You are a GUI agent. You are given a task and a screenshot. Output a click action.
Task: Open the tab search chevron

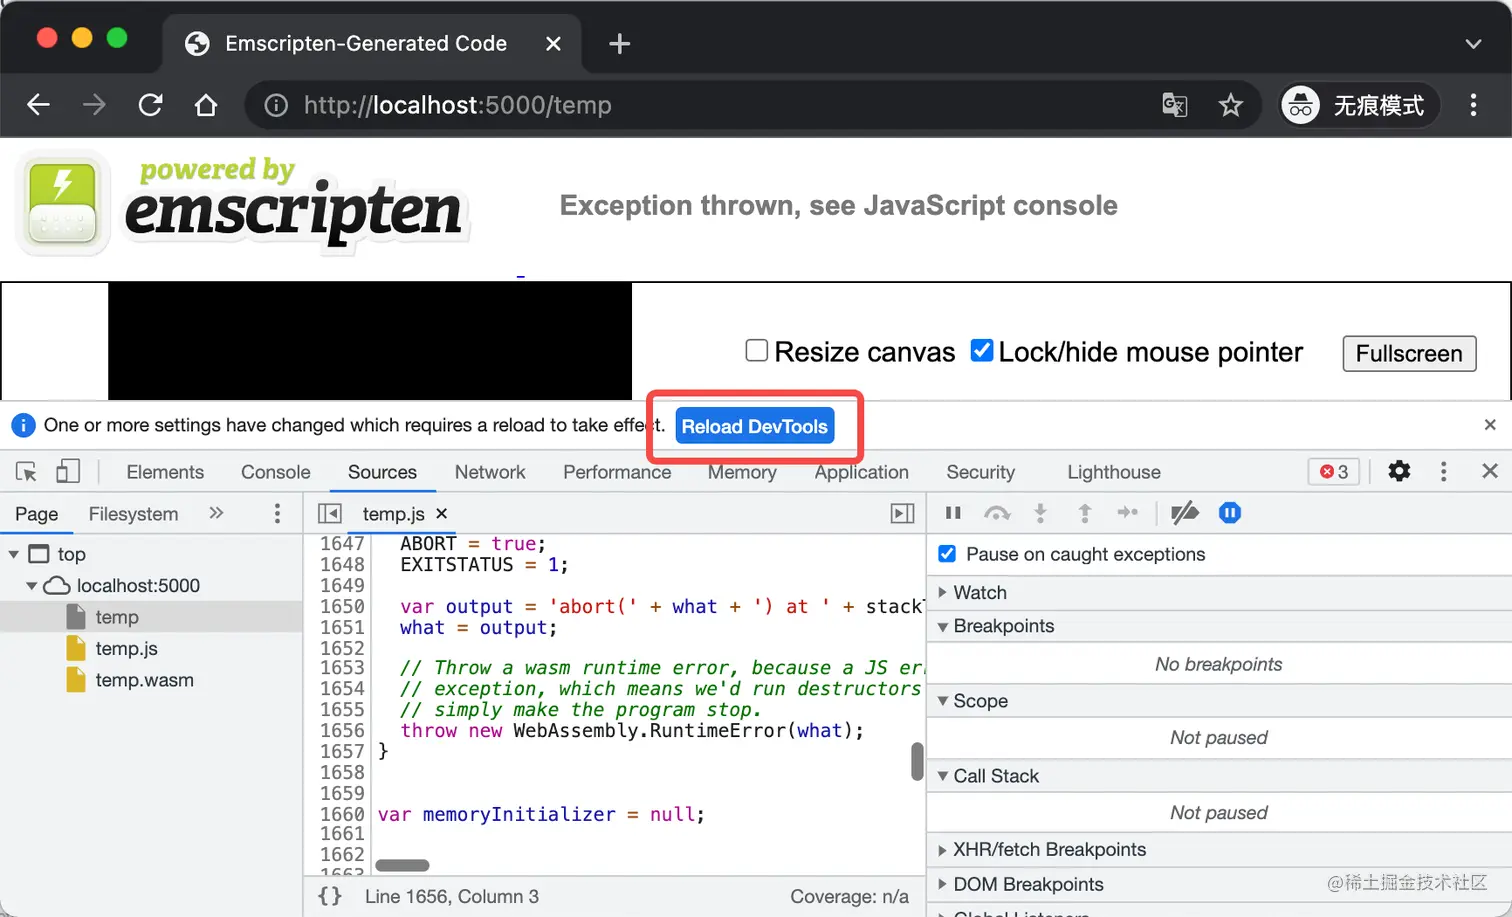coord(1473,44)
